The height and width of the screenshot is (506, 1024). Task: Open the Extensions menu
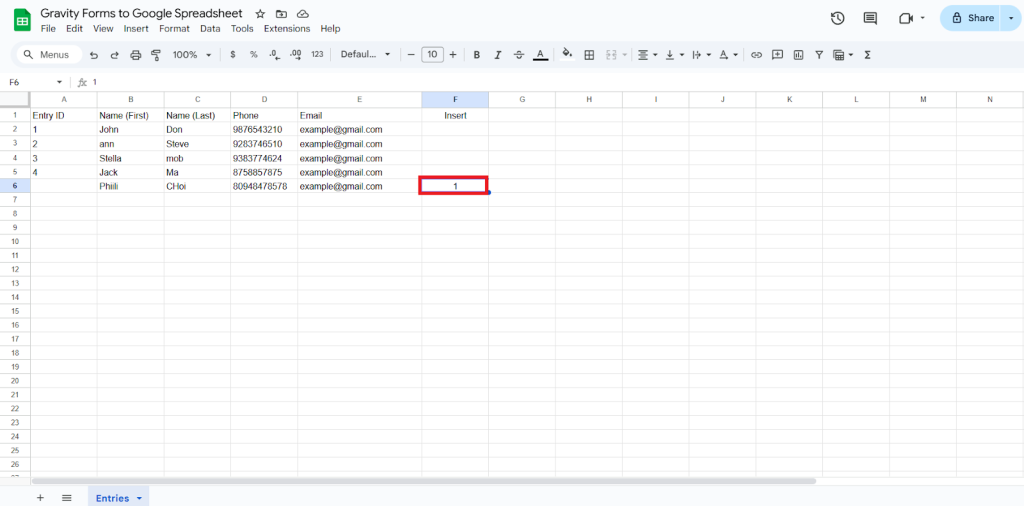coord(287,29)
